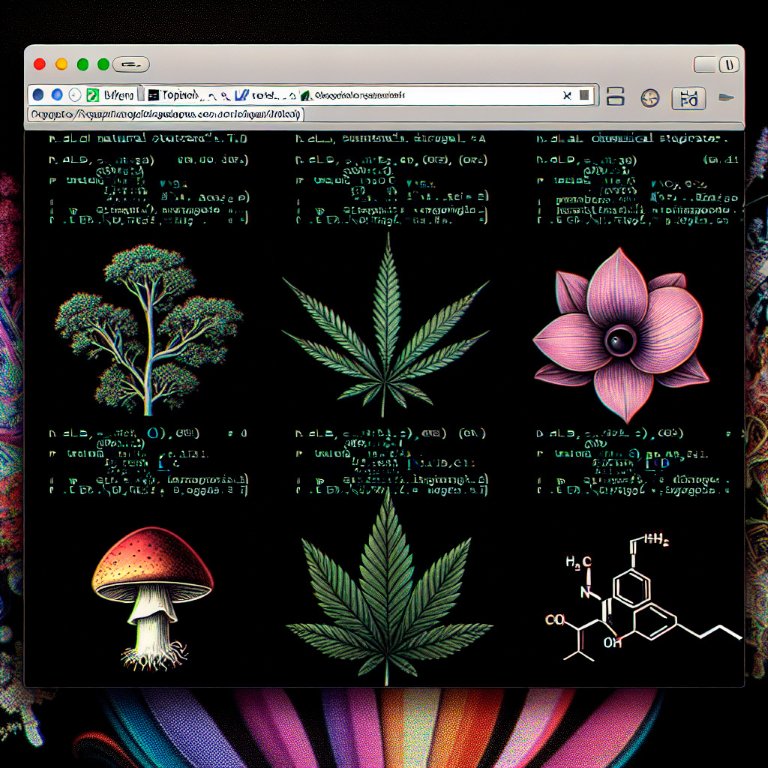Screen dimensions: 768x768
Task: Click the boxed bookmarks button in toolbar
Action: 687,97
